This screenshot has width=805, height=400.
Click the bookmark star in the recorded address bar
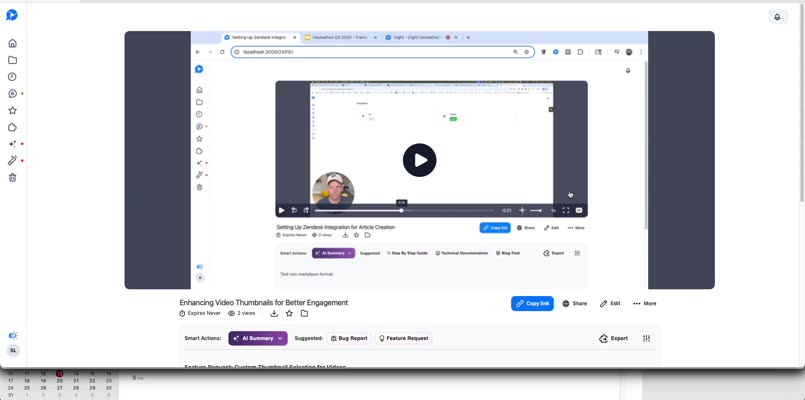pyautogui.click(x=526, y=52)
